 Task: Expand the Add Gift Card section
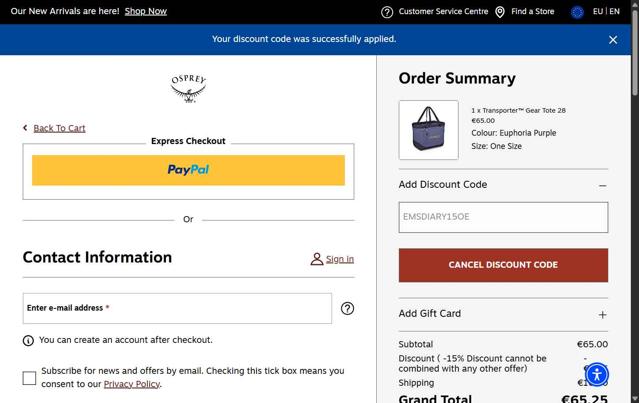pyautogui.click(x=602, y=315)
